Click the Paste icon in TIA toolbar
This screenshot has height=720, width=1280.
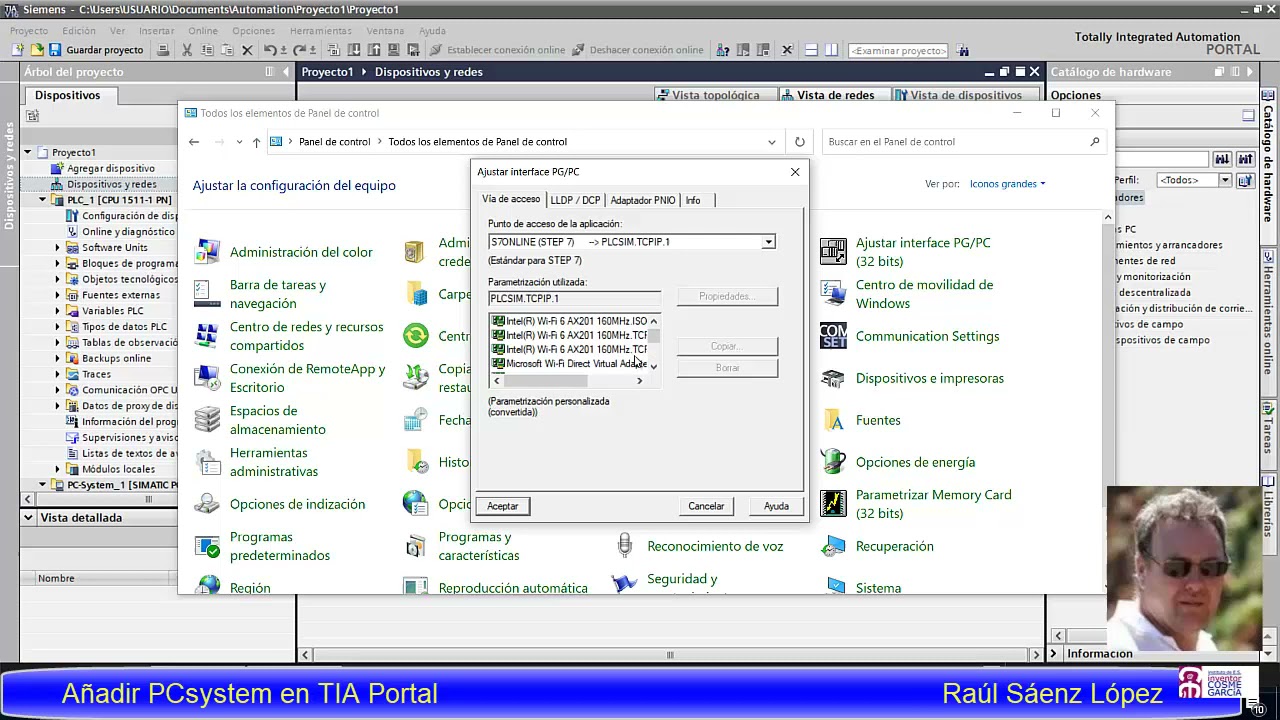pos(227,50)
